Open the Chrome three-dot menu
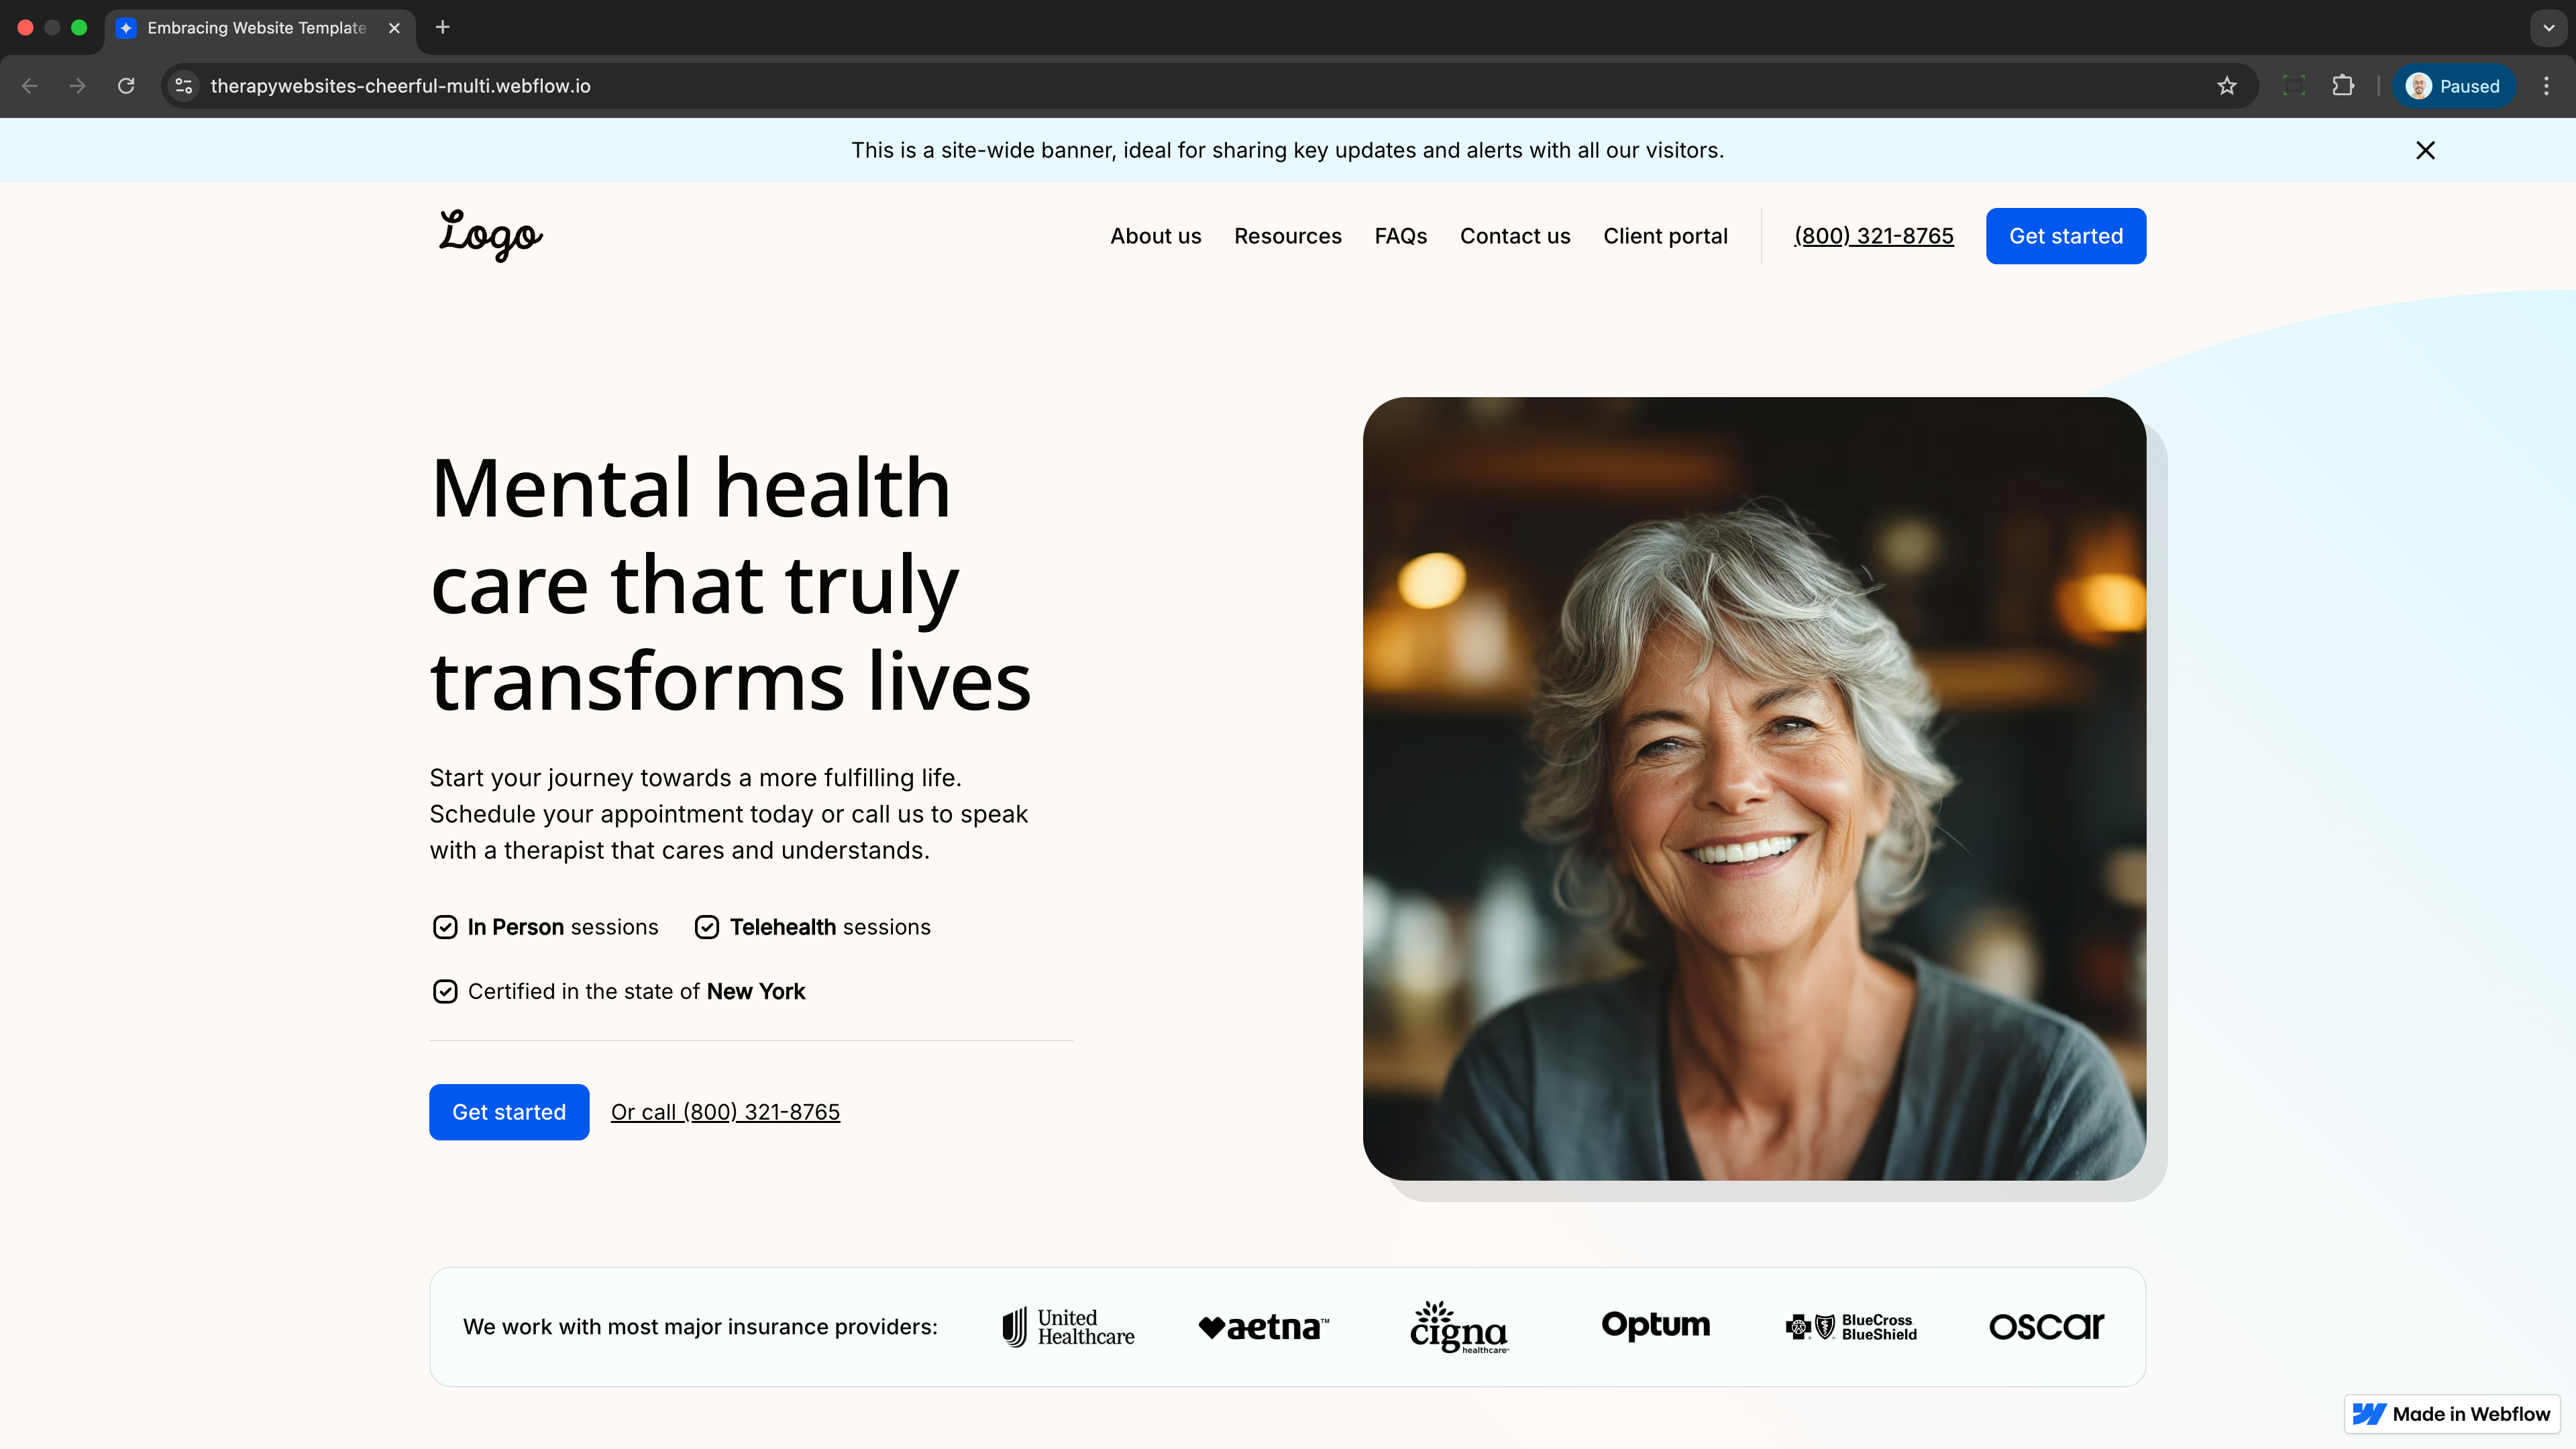2576x1449 pixels. (2546, 86)
